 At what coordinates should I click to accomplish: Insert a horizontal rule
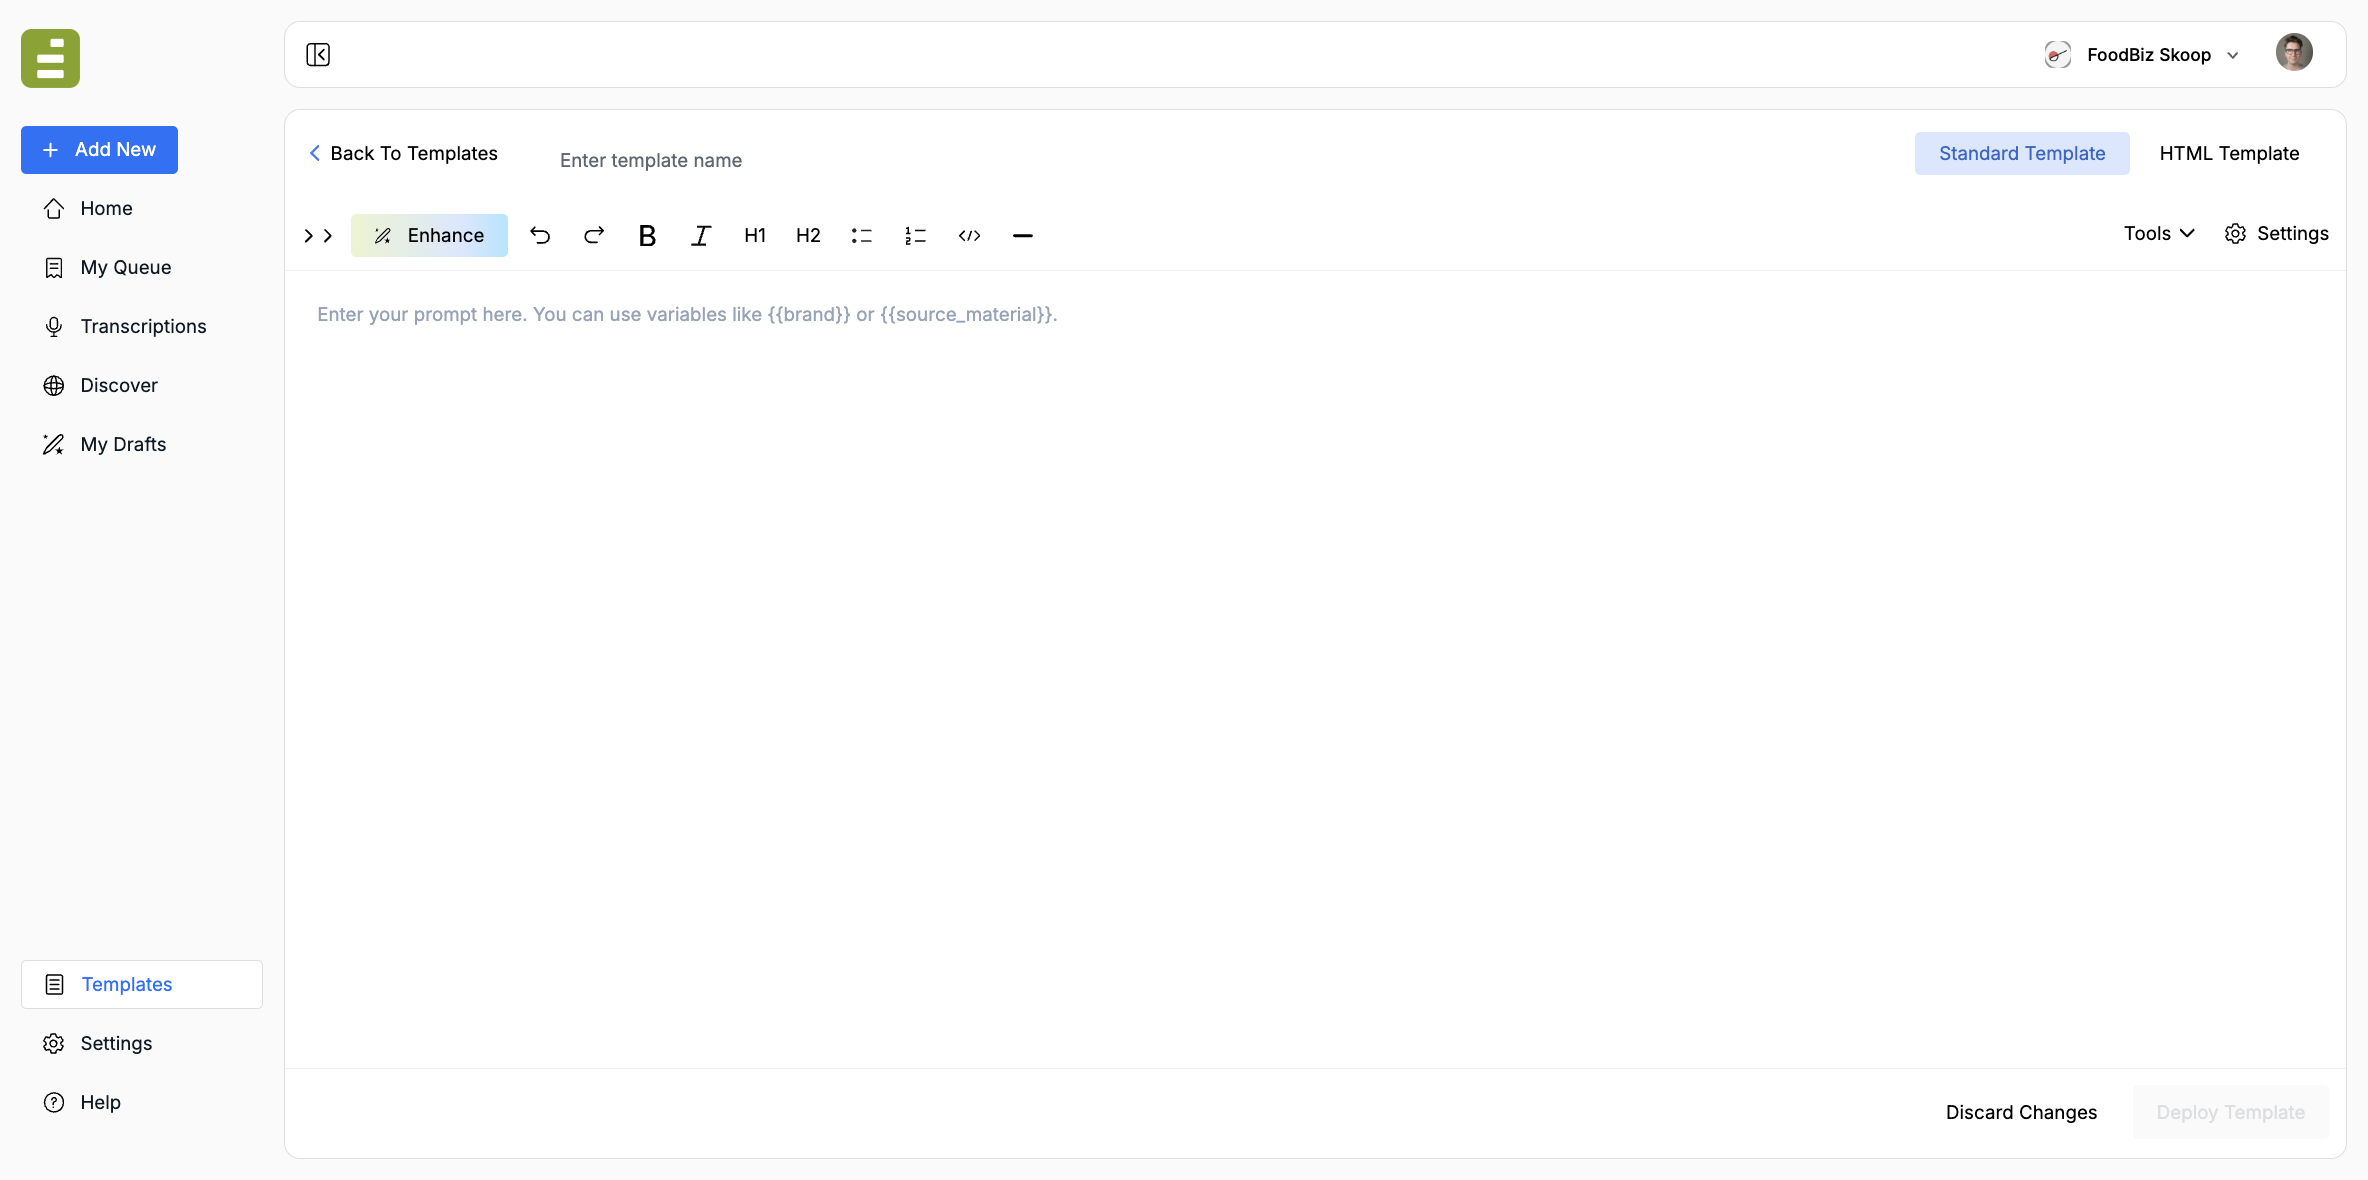click(x=1022, y=235)
